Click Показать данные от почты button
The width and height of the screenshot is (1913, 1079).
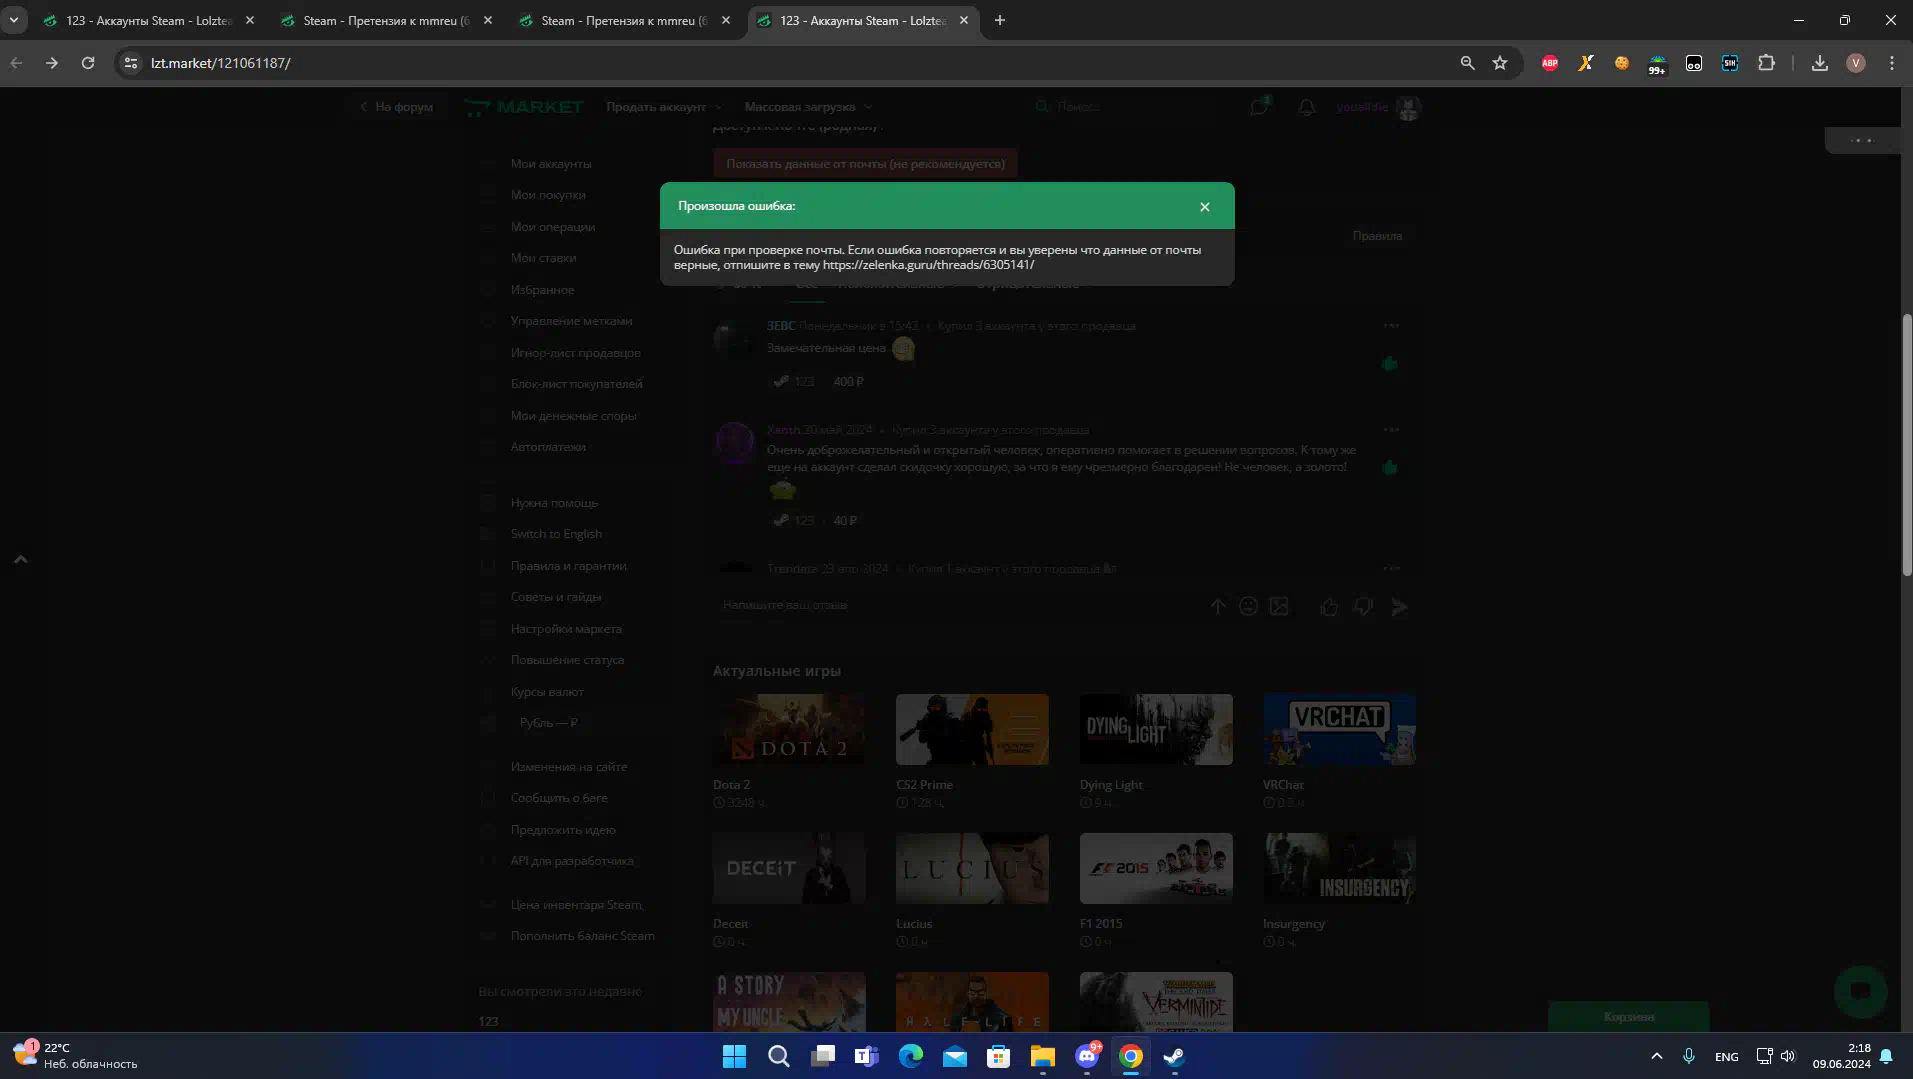865,164
